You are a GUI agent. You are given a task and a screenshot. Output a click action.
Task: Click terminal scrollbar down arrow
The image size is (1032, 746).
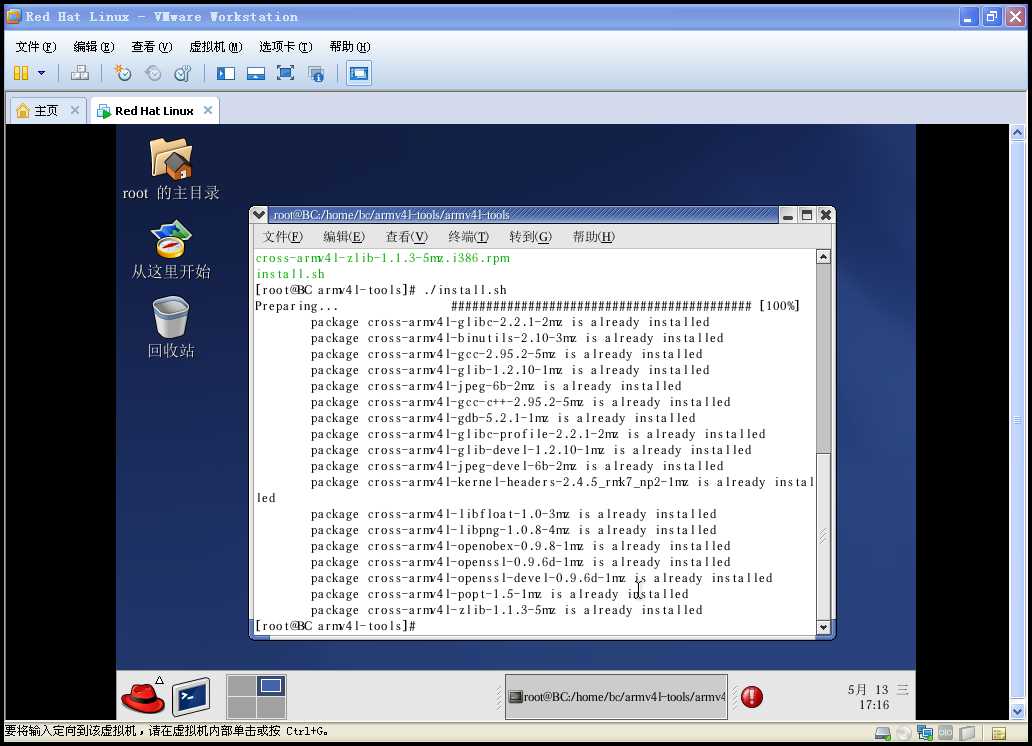(x=823, y=627)
